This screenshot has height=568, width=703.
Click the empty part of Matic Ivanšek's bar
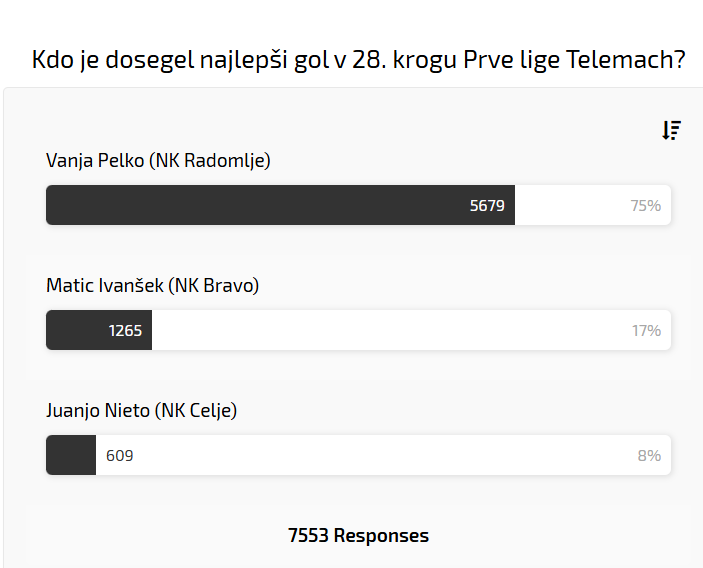click(x=390, y=330)
